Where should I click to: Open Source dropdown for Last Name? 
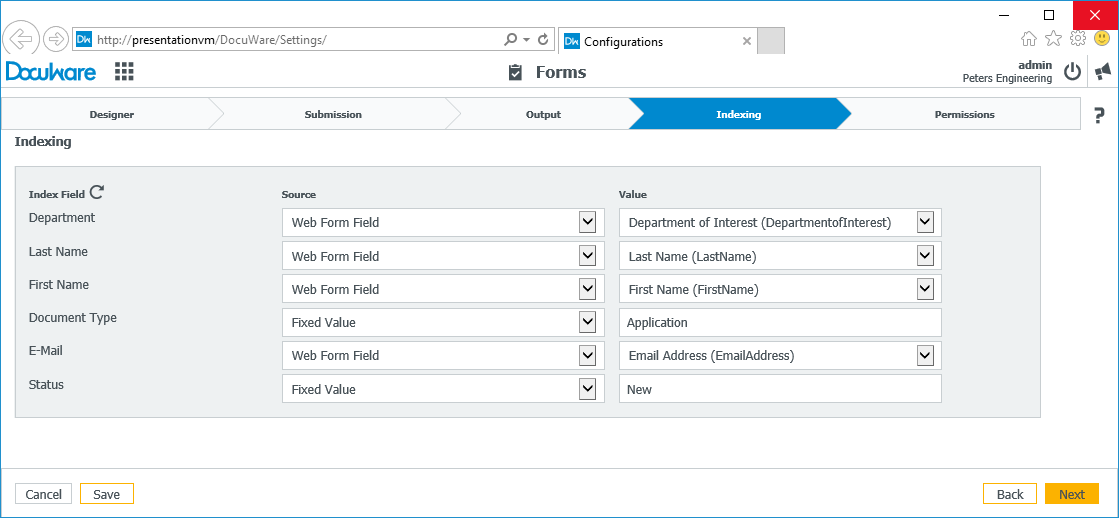587,255
